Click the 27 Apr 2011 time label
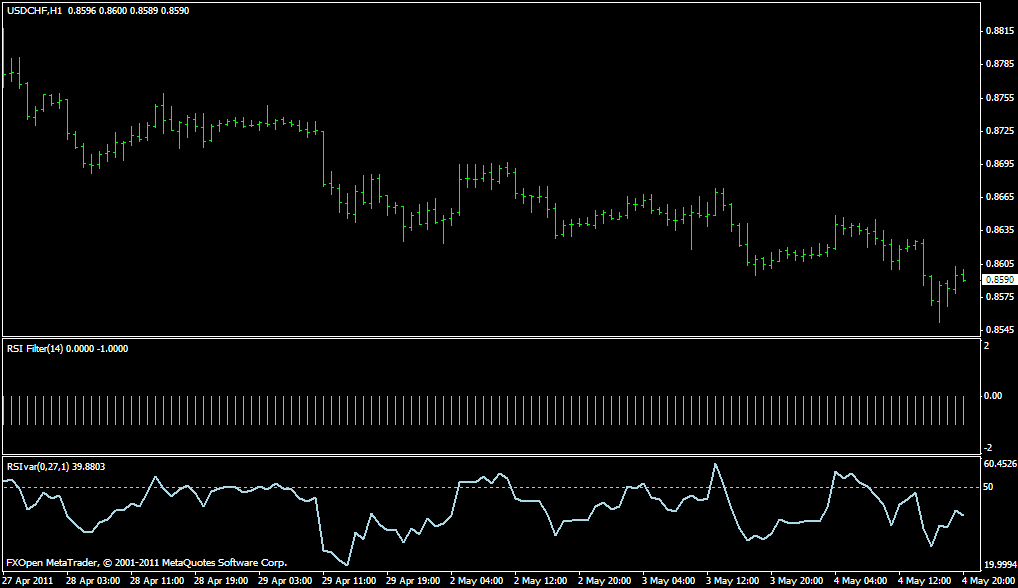The height and width of the screenshot is (588, 1018). (x=28, y=580)
